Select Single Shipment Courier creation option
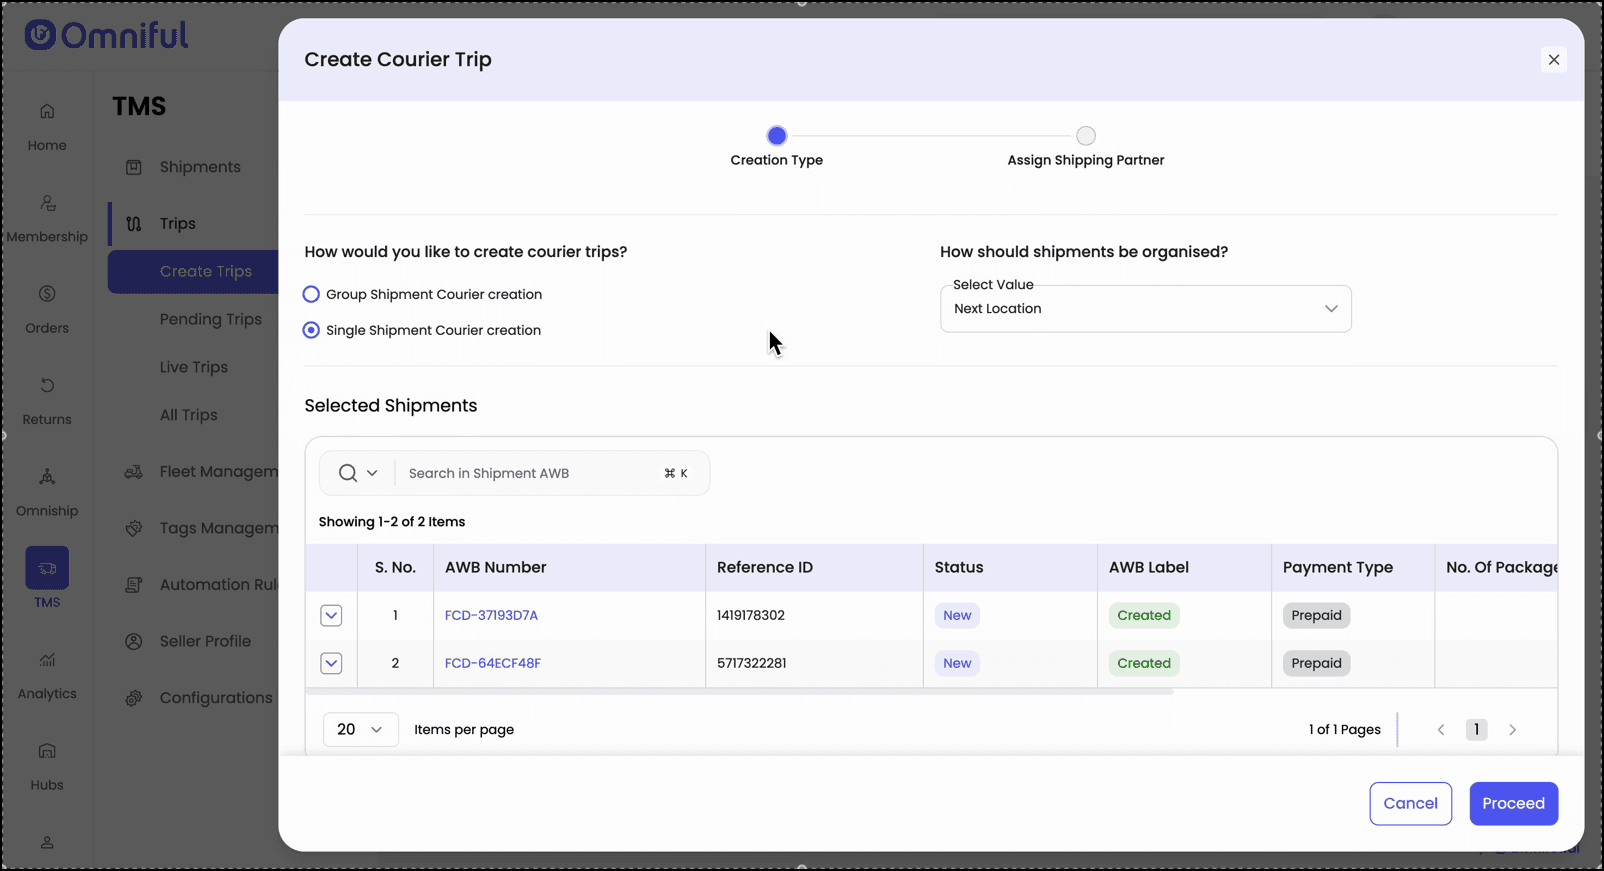Viewport: 1604px width, 871px height. (311, 330)
